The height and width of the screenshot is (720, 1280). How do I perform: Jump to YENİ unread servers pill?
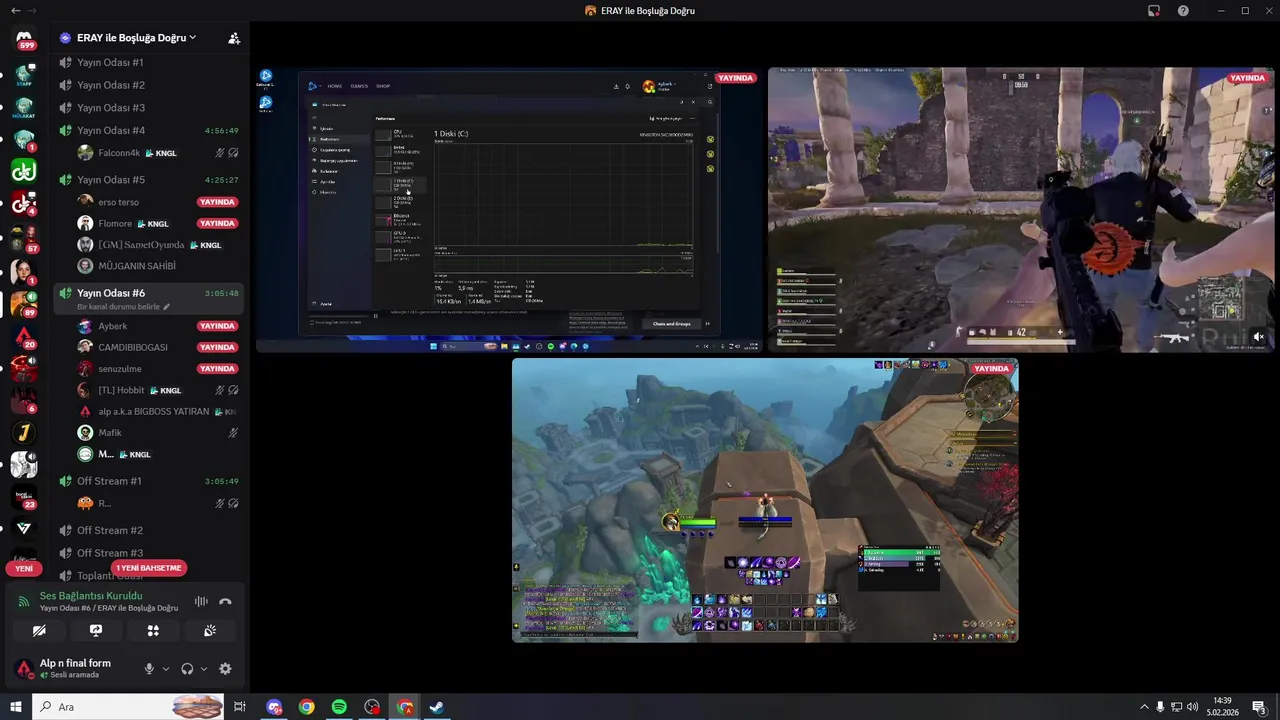click(24, 568)
